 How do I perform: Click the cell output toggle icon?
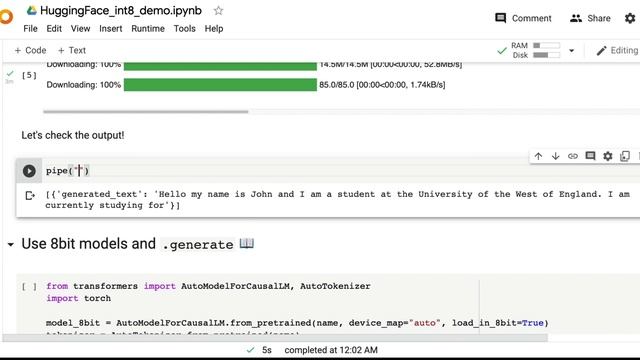coord(30,196)
